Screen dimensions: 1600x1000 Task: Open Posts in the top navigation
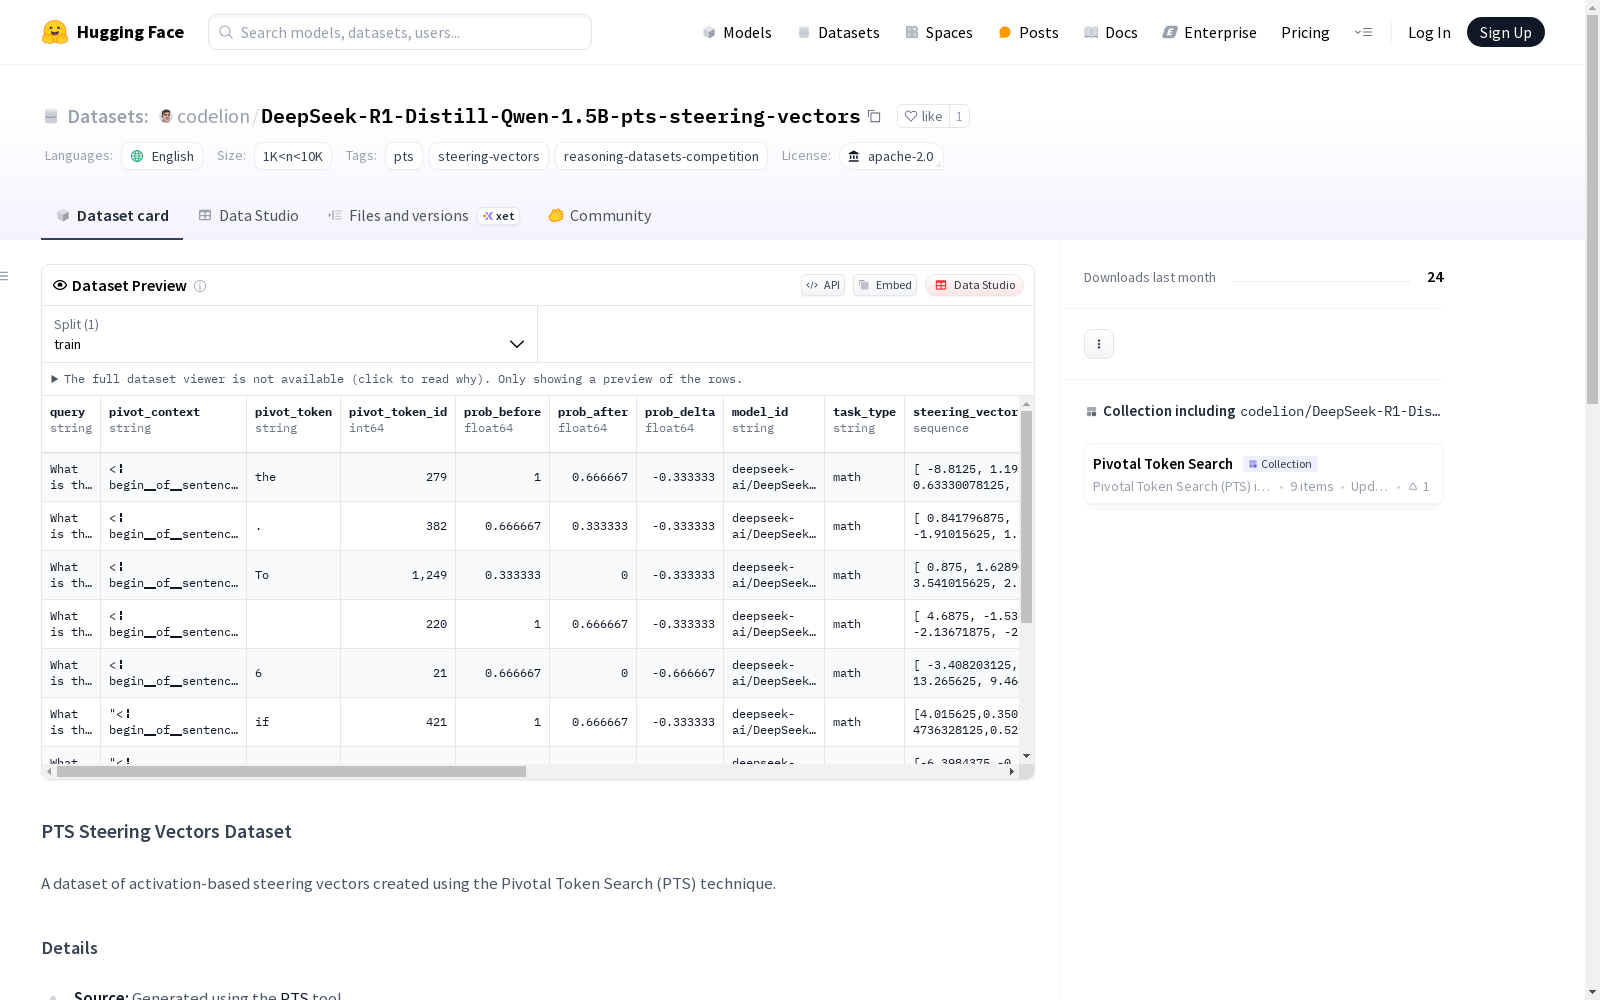(x=1028, y=32)
